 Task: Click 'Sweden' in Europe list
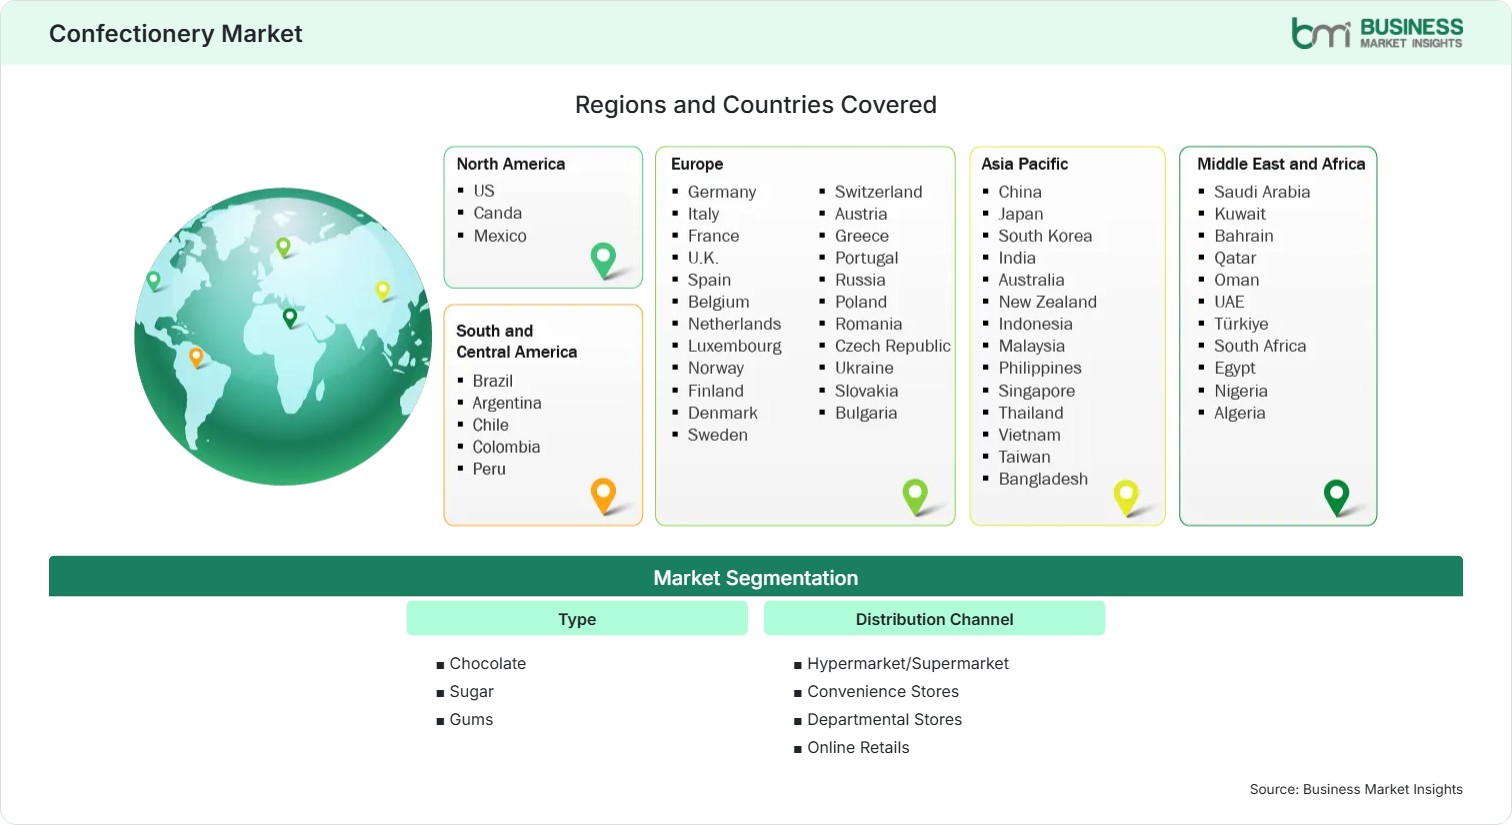coord(717,435)
